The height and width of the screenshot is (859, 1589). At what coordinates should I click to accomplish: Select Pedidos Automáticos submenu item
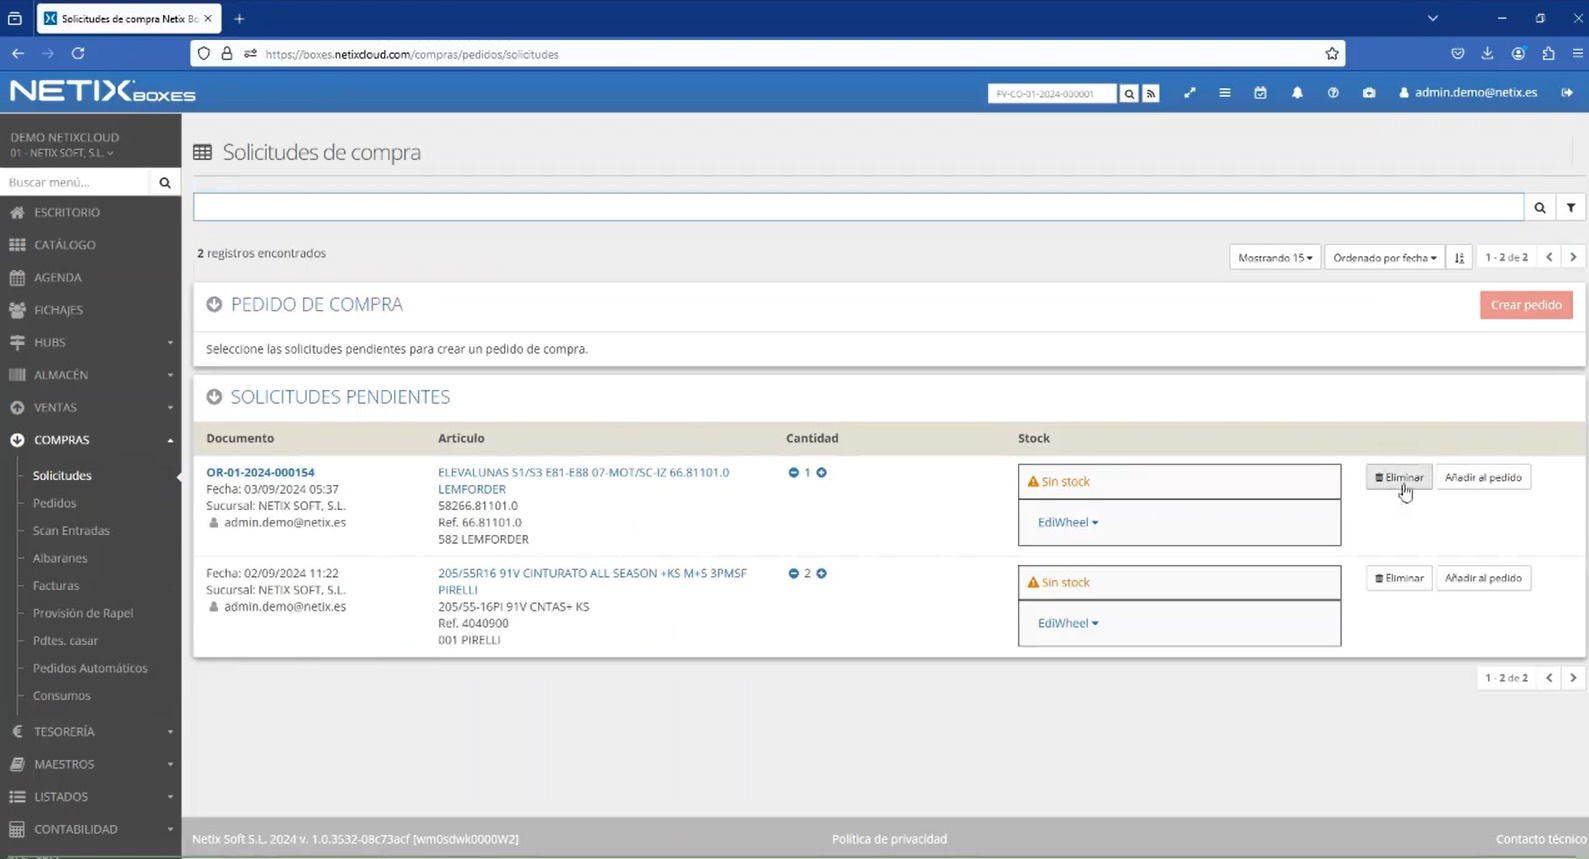[x=90, y=669]
